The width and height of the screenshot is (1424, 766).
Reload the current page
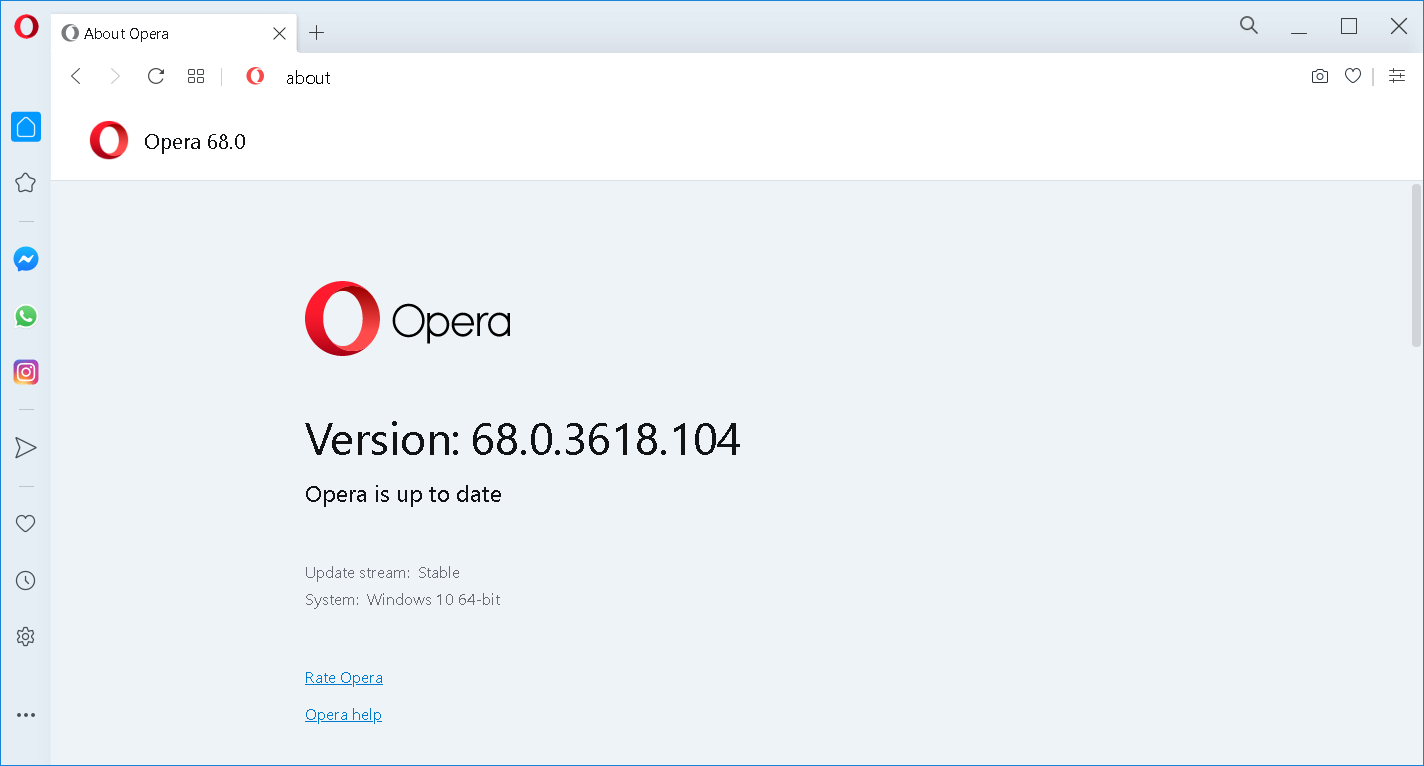click(156, 76)
